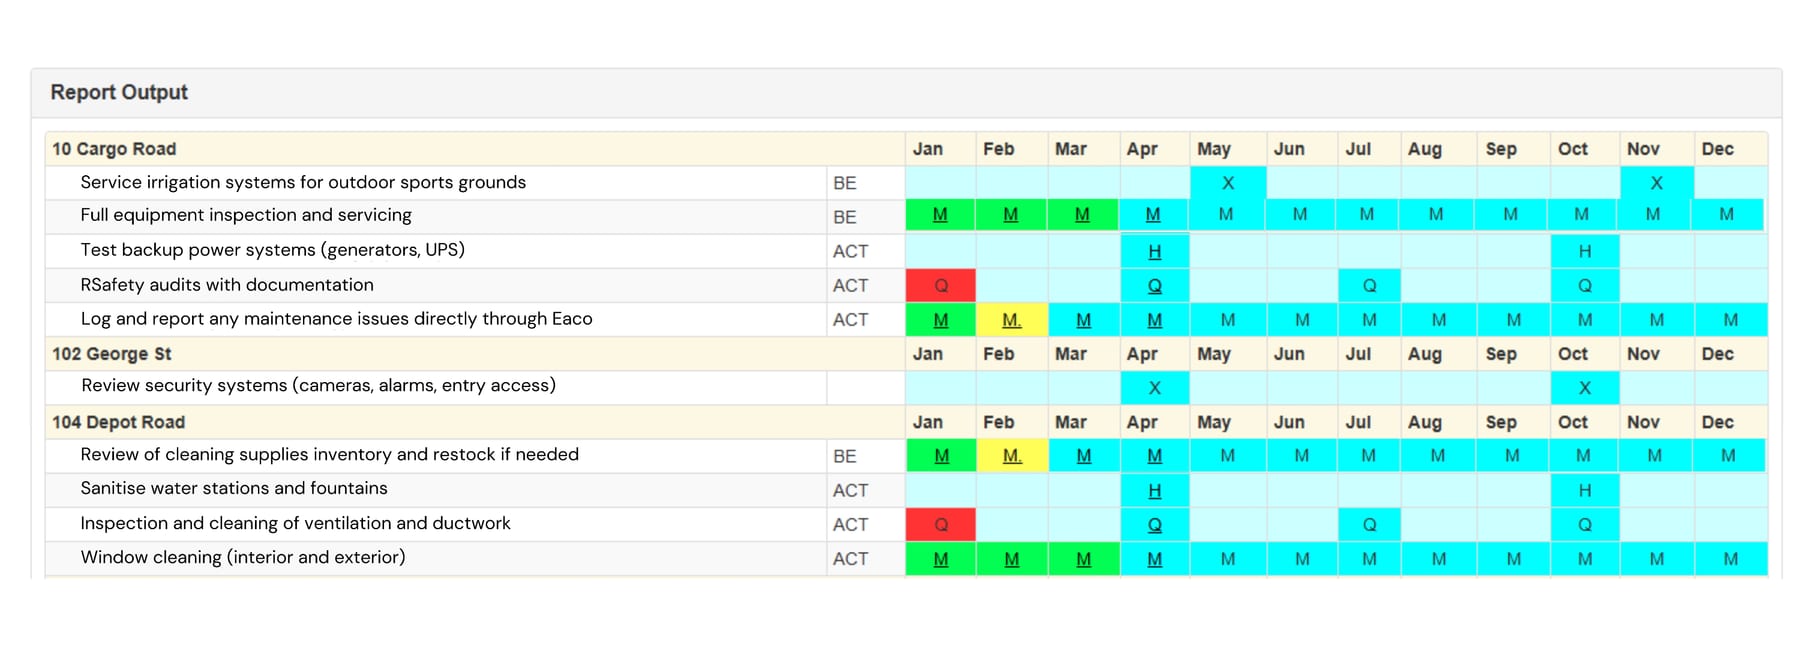Open April M link for cleaning supplies inventory row

click(1155, 456)
